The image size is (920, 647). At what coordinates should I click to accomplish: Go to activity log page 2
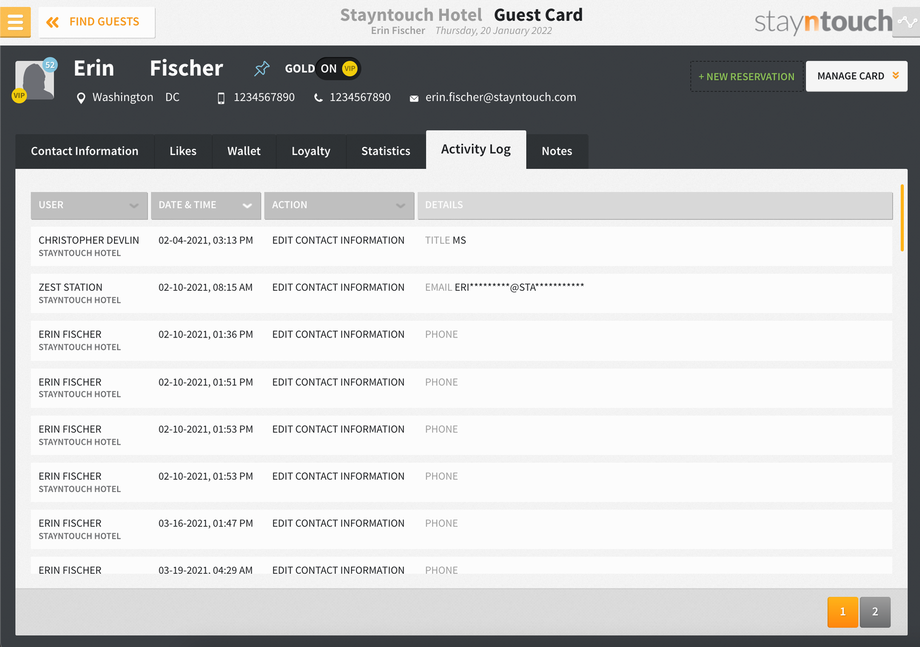[875, 612]
